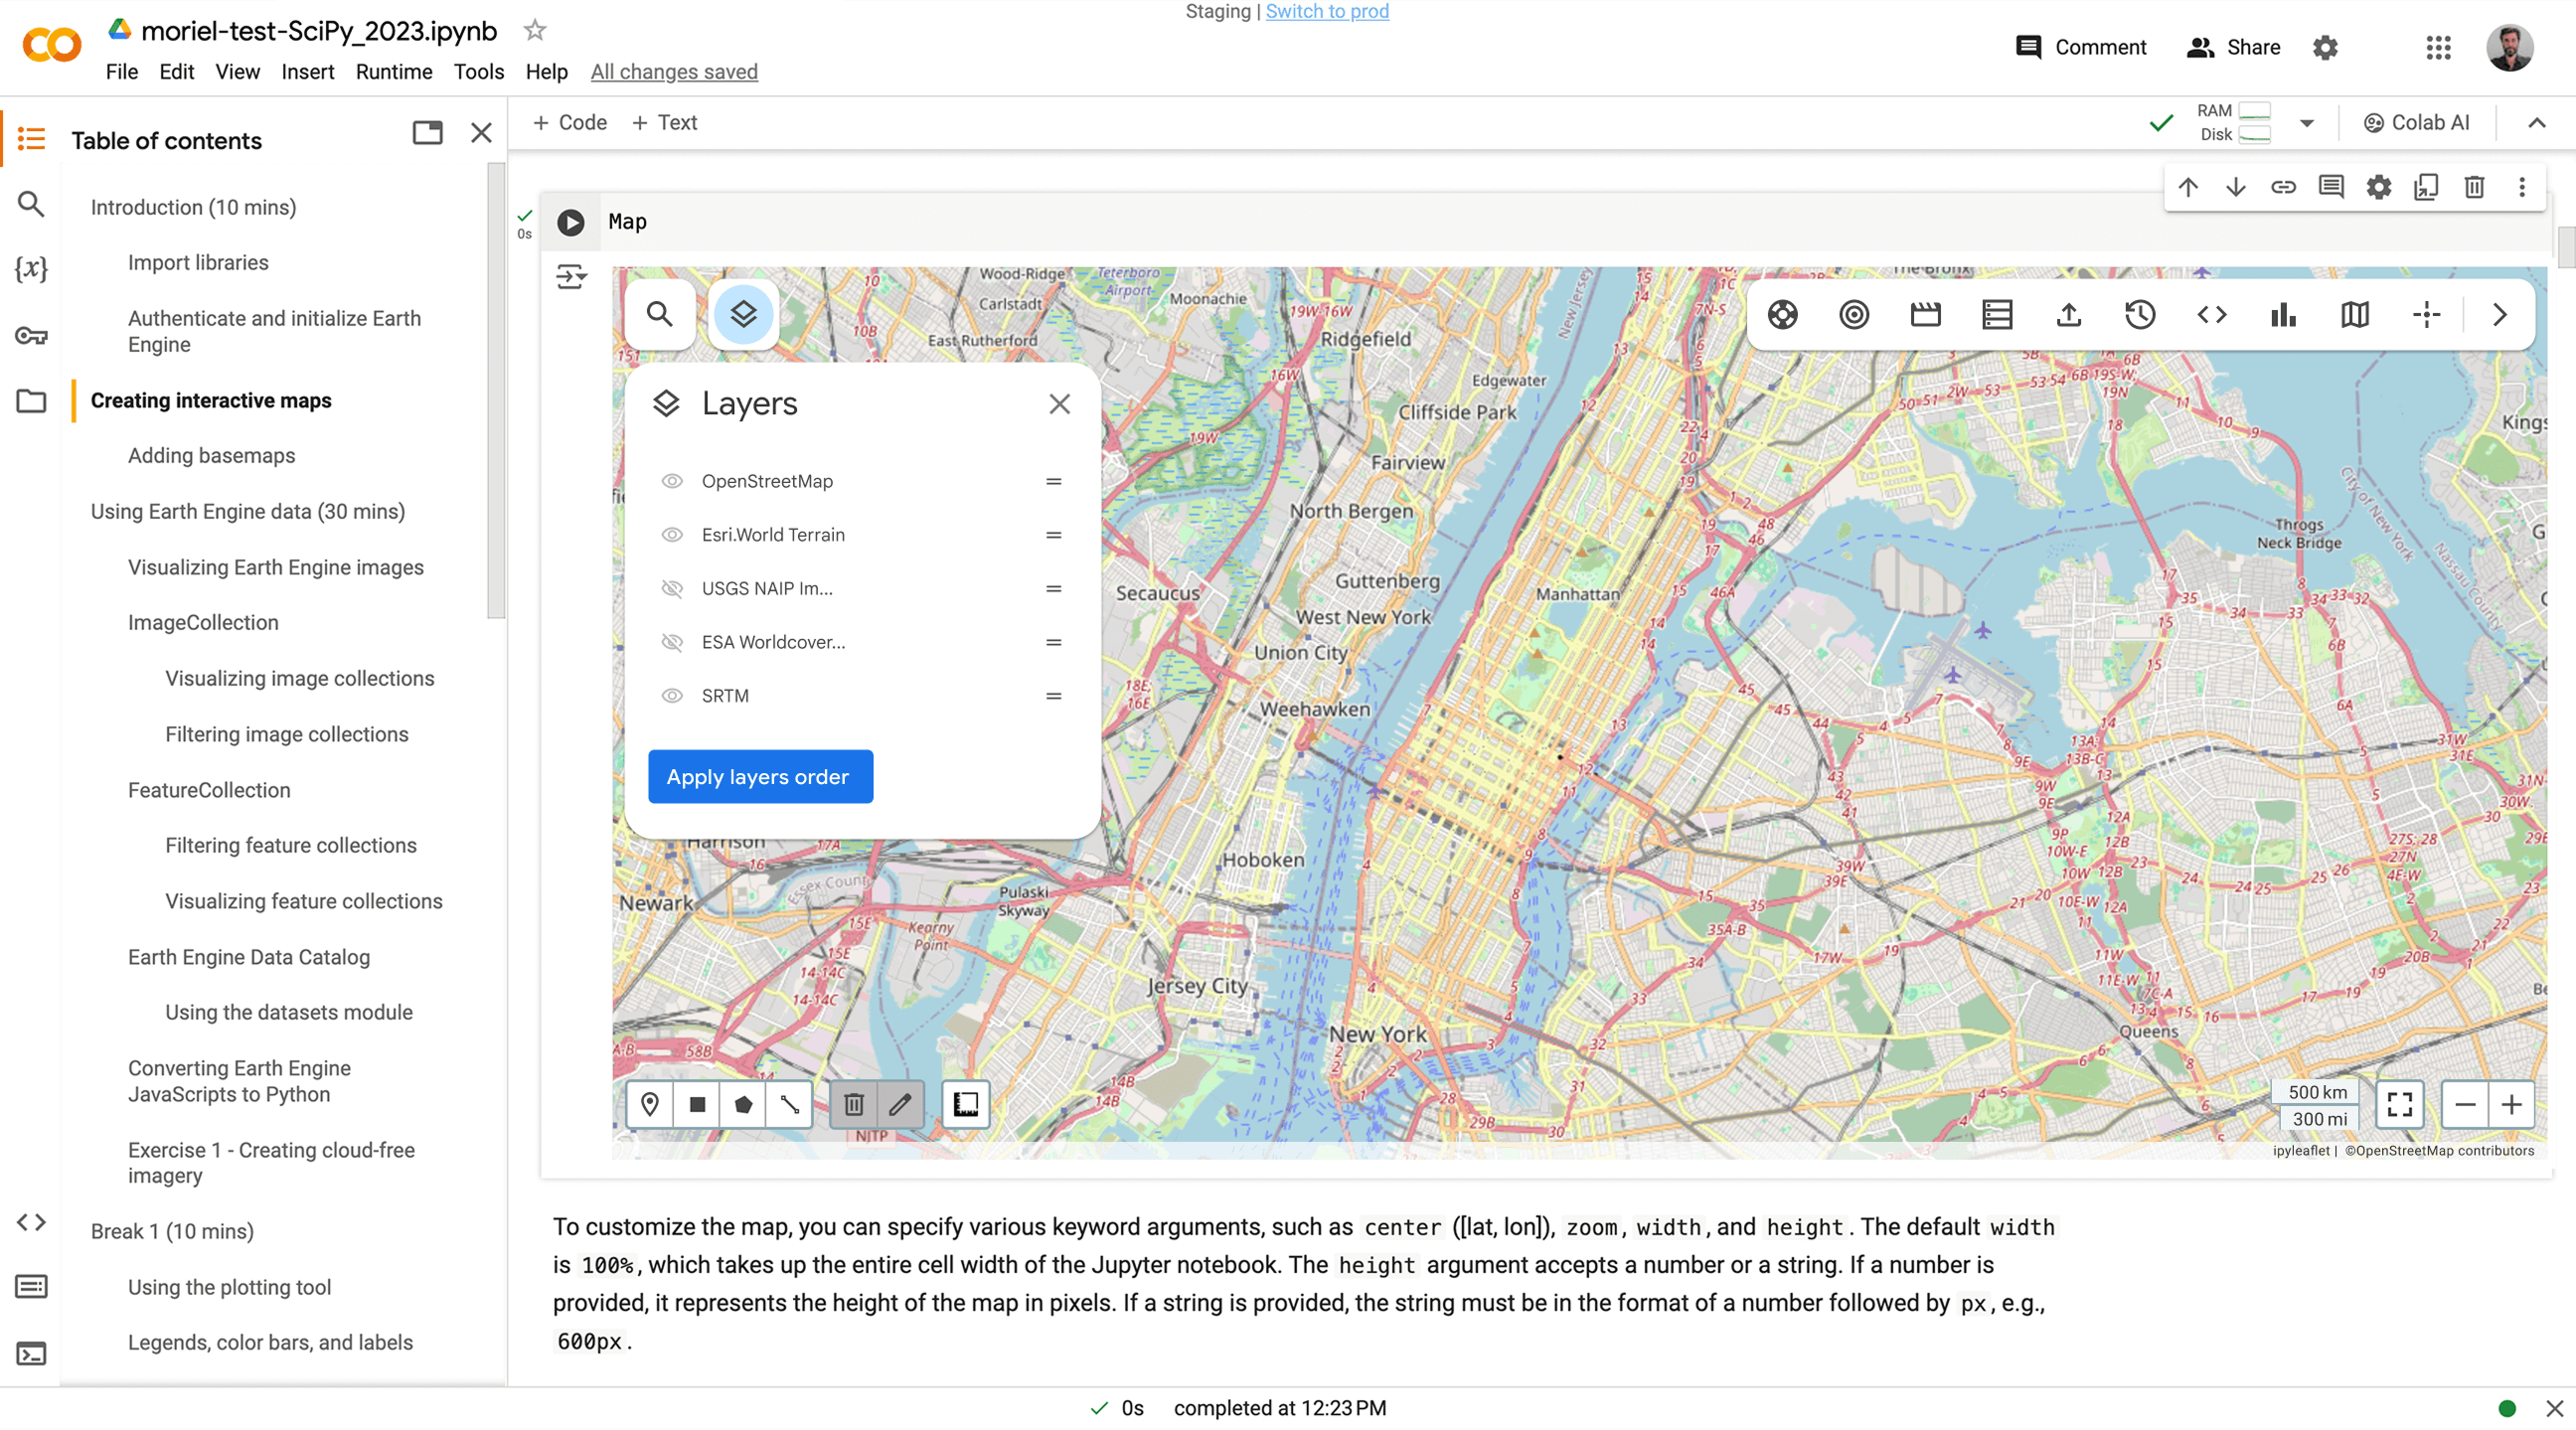Viewport: 2576px width, 1430px height.
Task: Click the delete drawn shapes trash icon
Action: point(854,1104)
